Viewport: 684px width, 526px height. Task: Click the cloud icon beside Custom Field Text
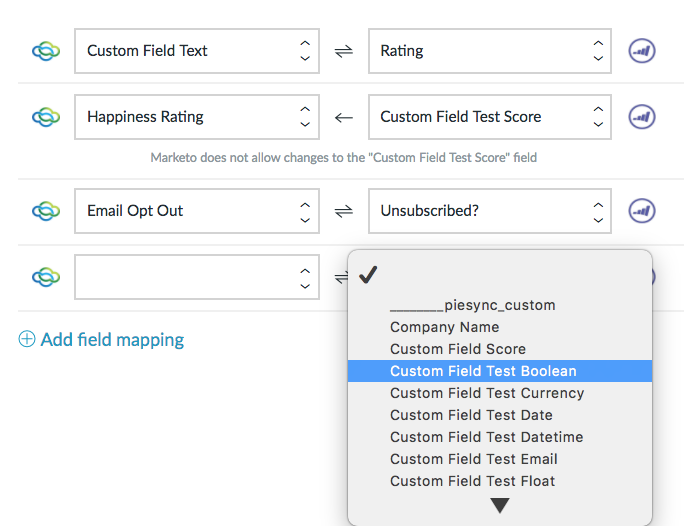click(46, 51)
